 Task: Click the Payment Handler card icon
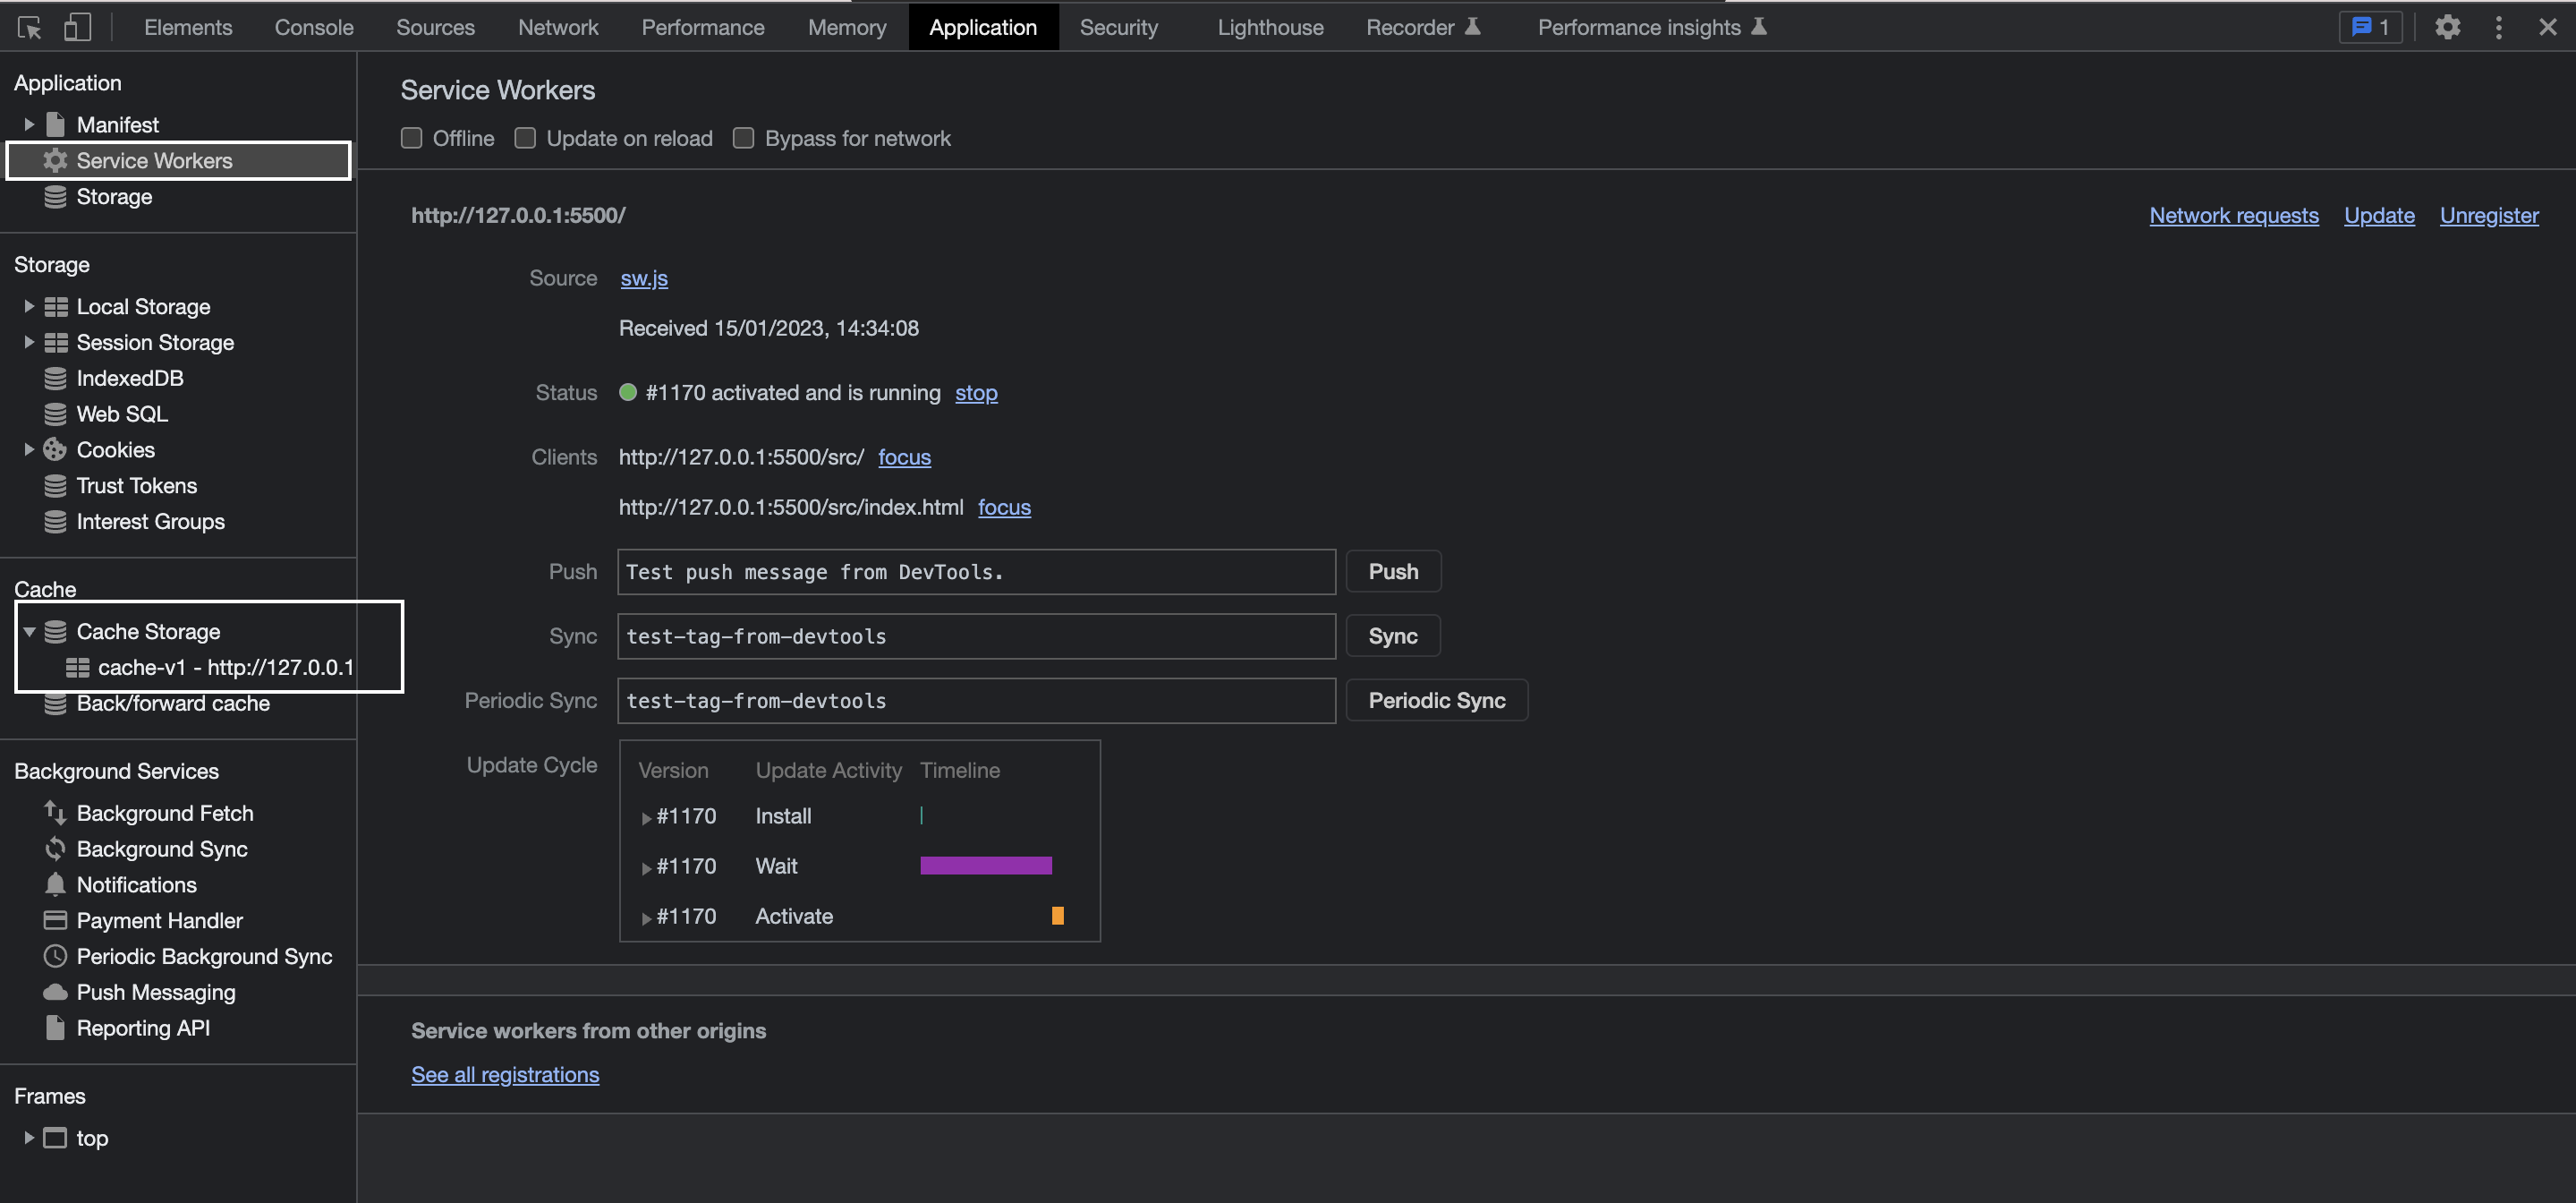click(55, 922)
